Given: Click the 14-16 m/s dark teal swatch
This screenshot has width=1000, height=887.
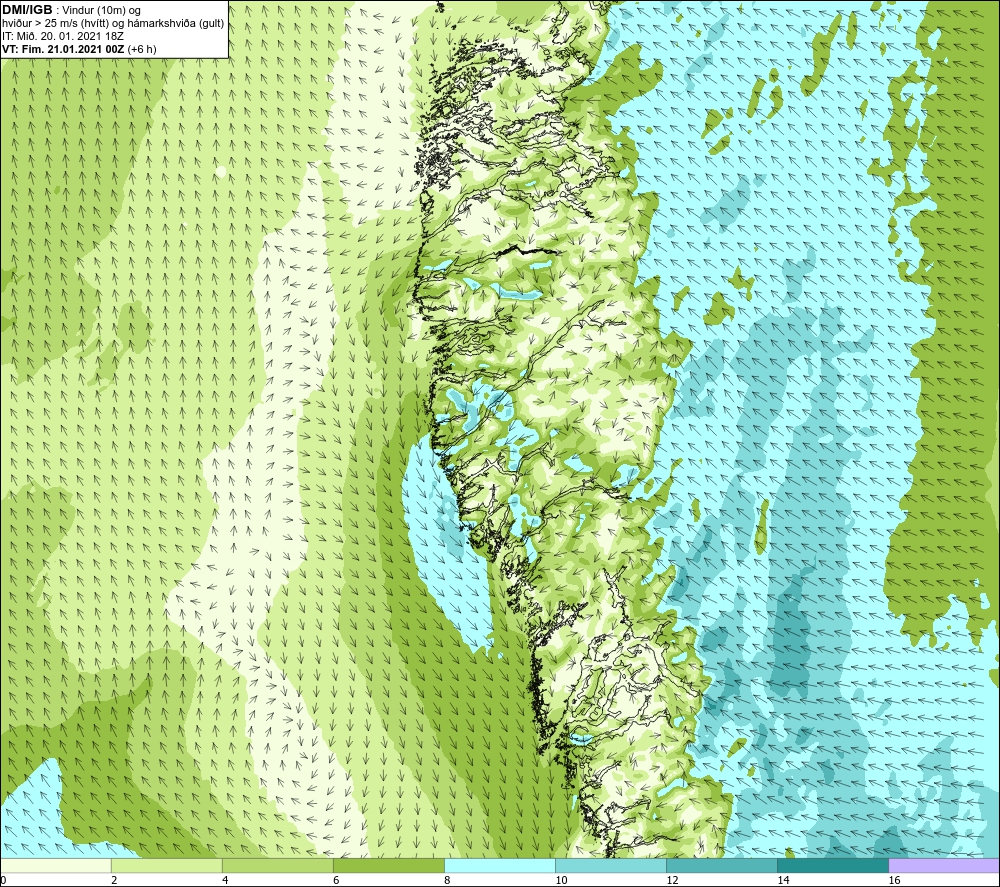Looking at the screenshot, I should point(833,866).
